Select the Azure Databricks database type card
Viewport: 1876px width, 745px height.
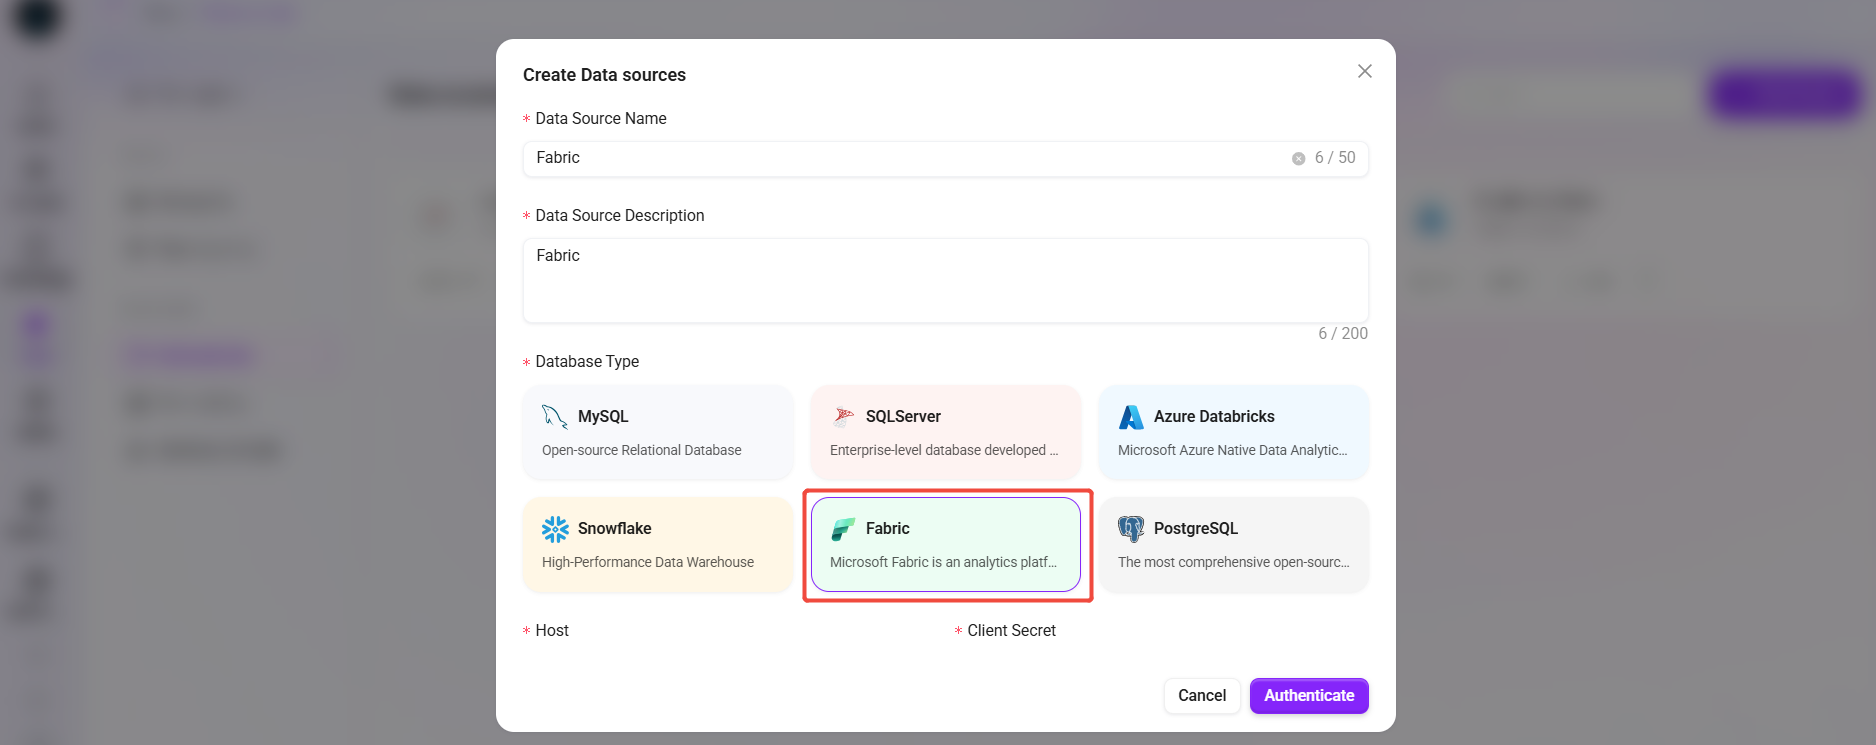1234,433
